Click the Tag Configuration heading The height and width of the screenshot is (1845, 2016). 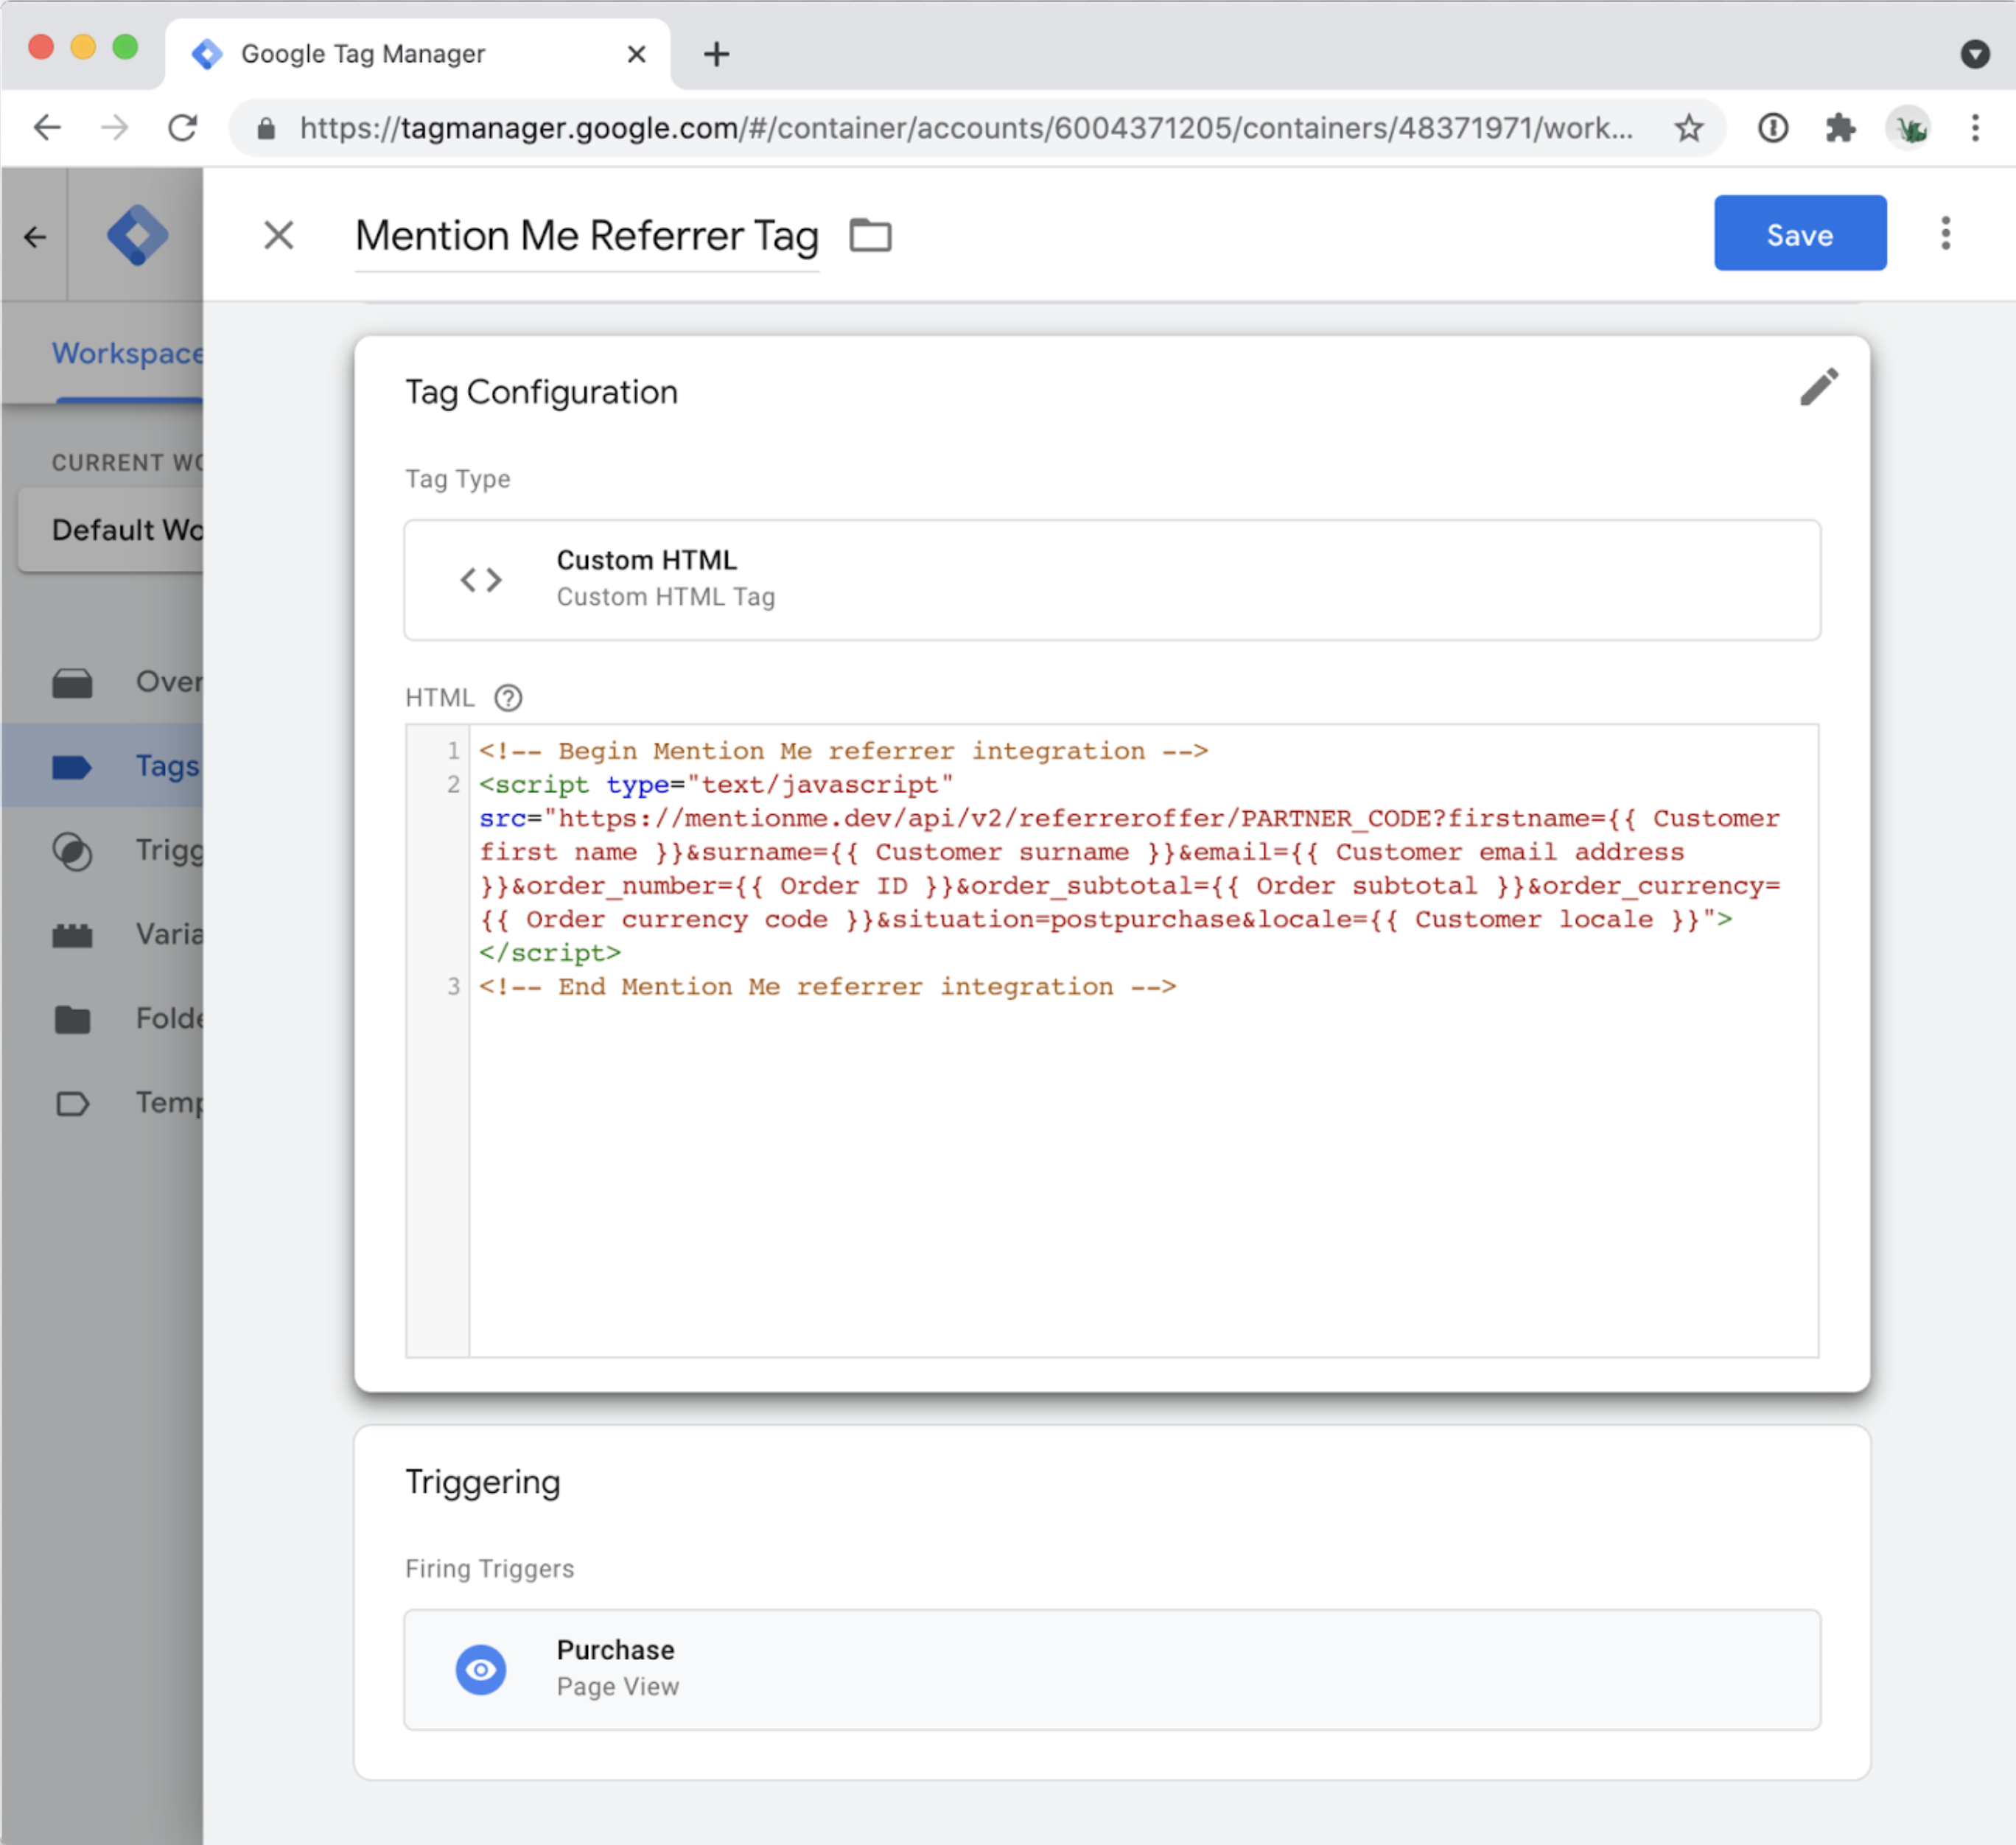click(x=541, y=391)
